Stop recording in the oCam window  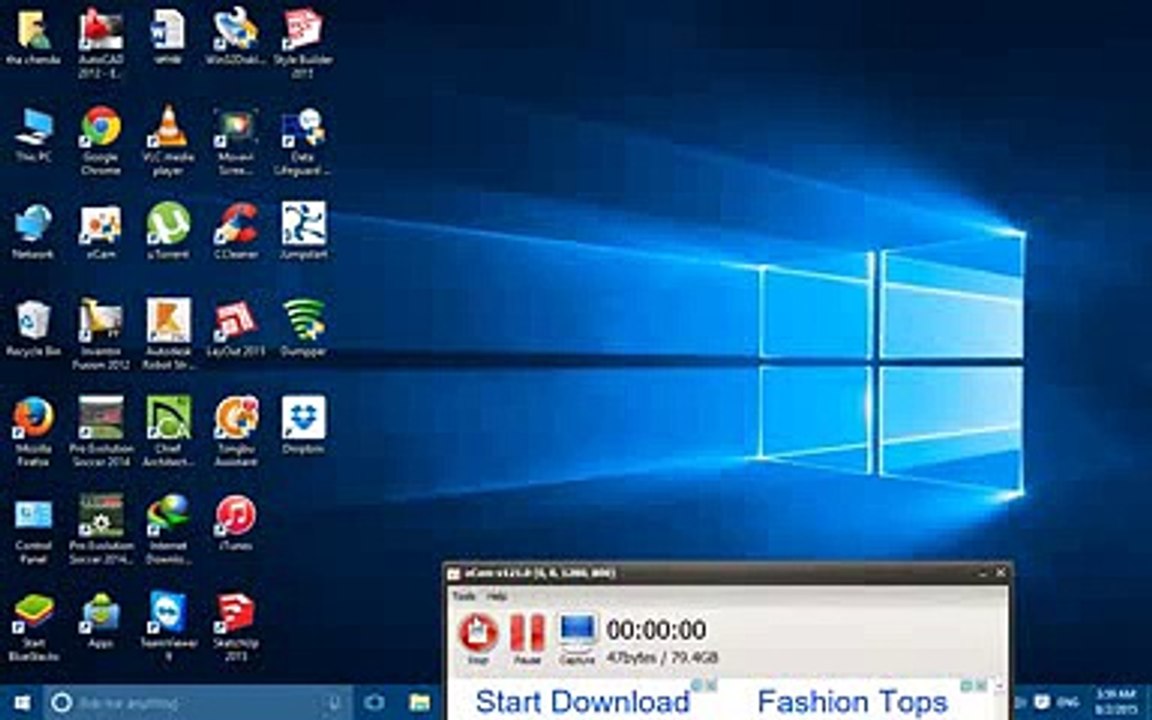tap(478, 638)
